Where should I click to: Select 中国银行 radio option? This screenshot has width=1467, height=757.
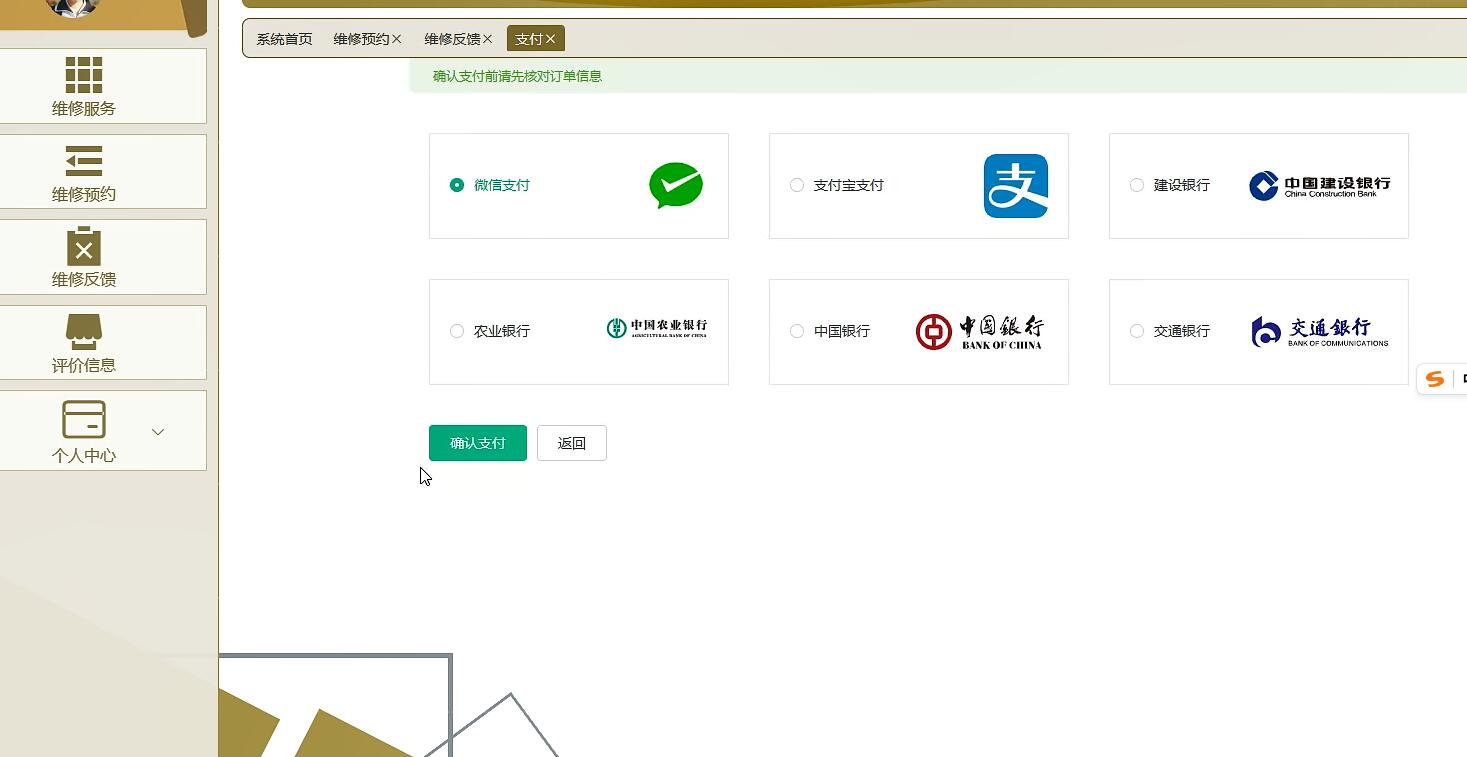[797, 331]
